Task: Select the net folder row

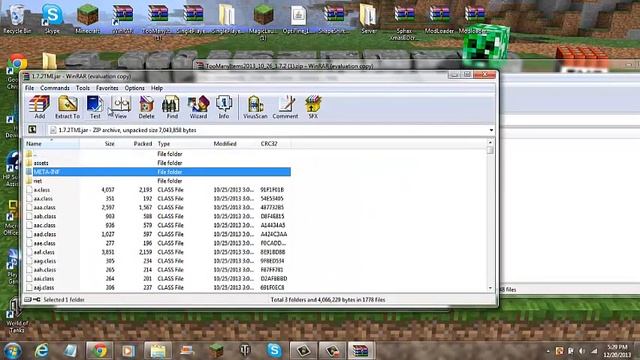Action: pyautogui.click(x=158, y=181)
